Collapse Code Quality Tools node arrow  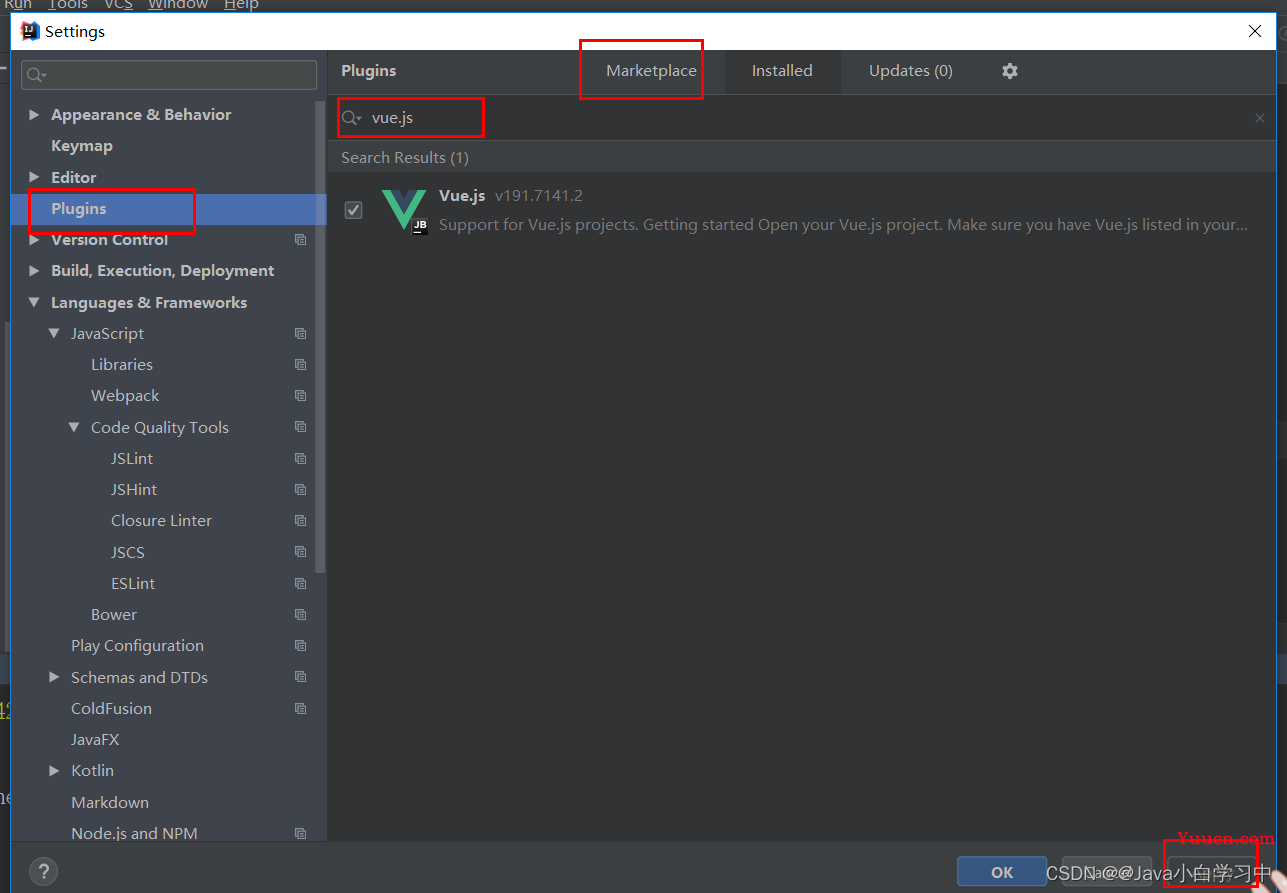point(74,427)
